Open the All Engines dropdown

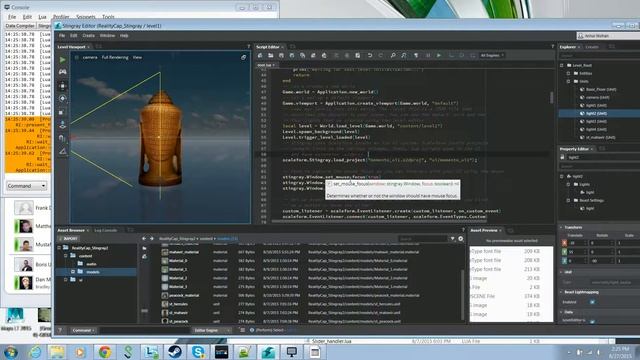492,56
